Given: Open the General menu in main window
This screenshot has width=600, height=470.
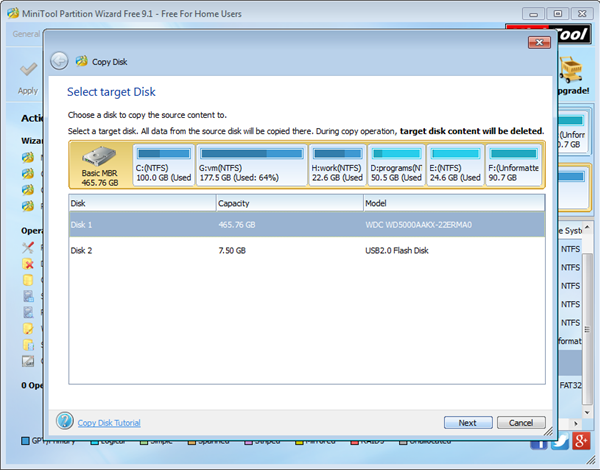Looking at the screenshot, I should 26,34.
